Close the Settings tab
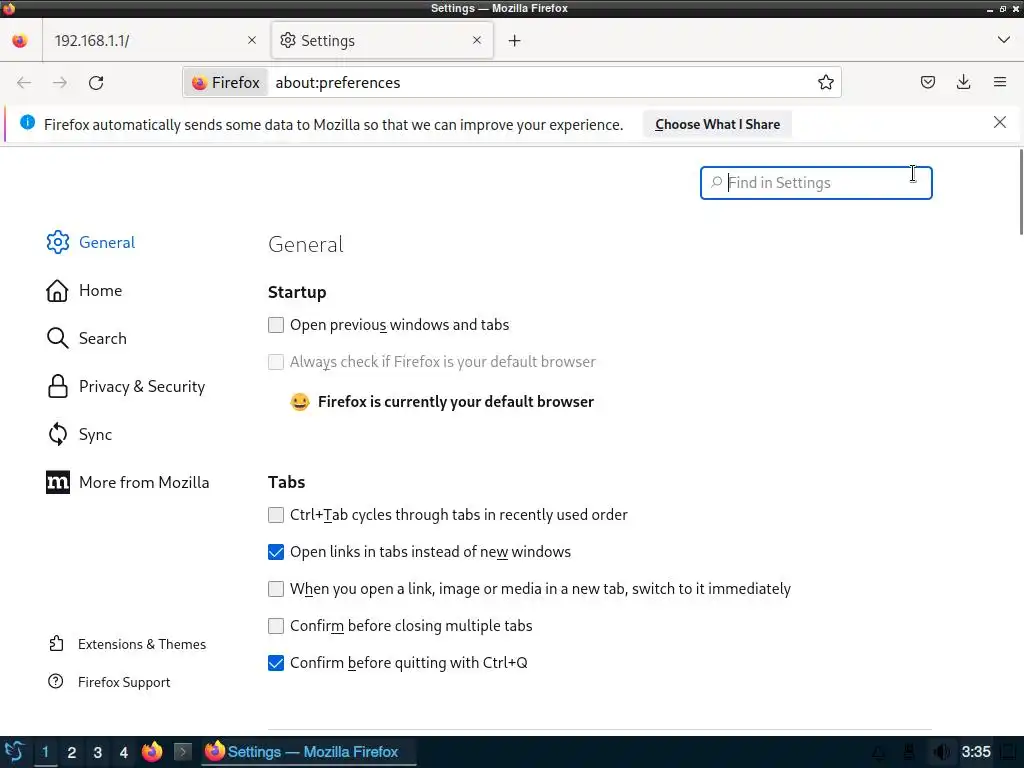 coord(477,40)
